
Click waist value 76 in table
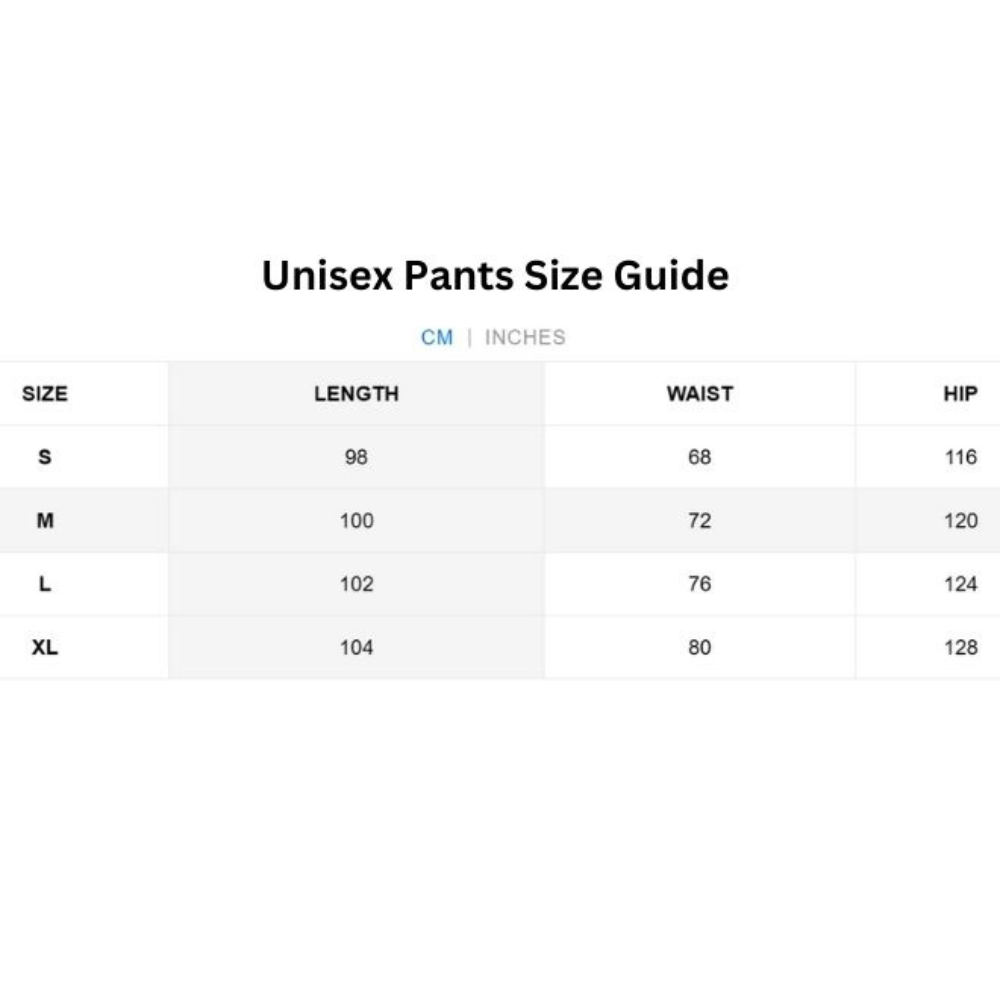[700, 584]
